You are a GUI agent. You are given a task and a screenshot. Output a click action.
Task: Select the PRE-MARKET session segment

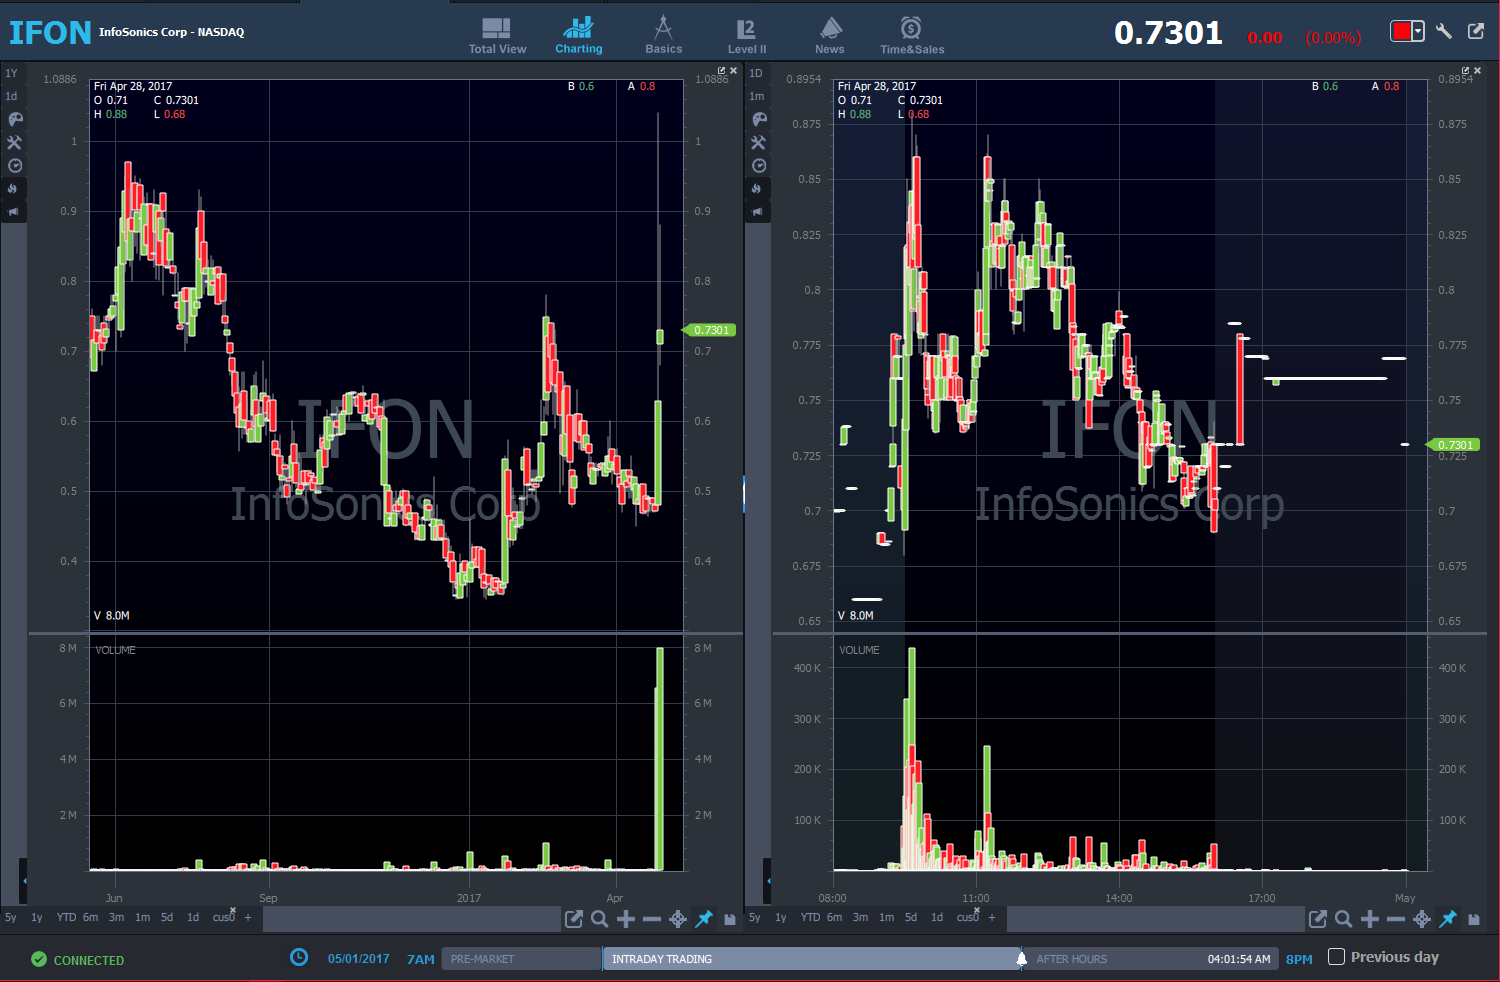tap(521, 959)
